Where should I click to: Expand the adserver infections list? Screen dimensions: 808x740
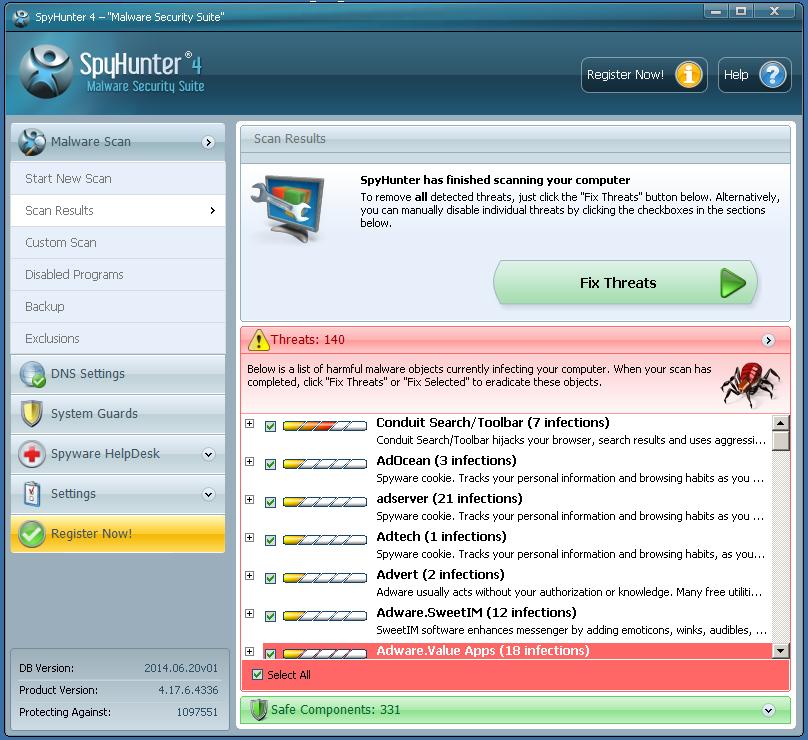249,499
